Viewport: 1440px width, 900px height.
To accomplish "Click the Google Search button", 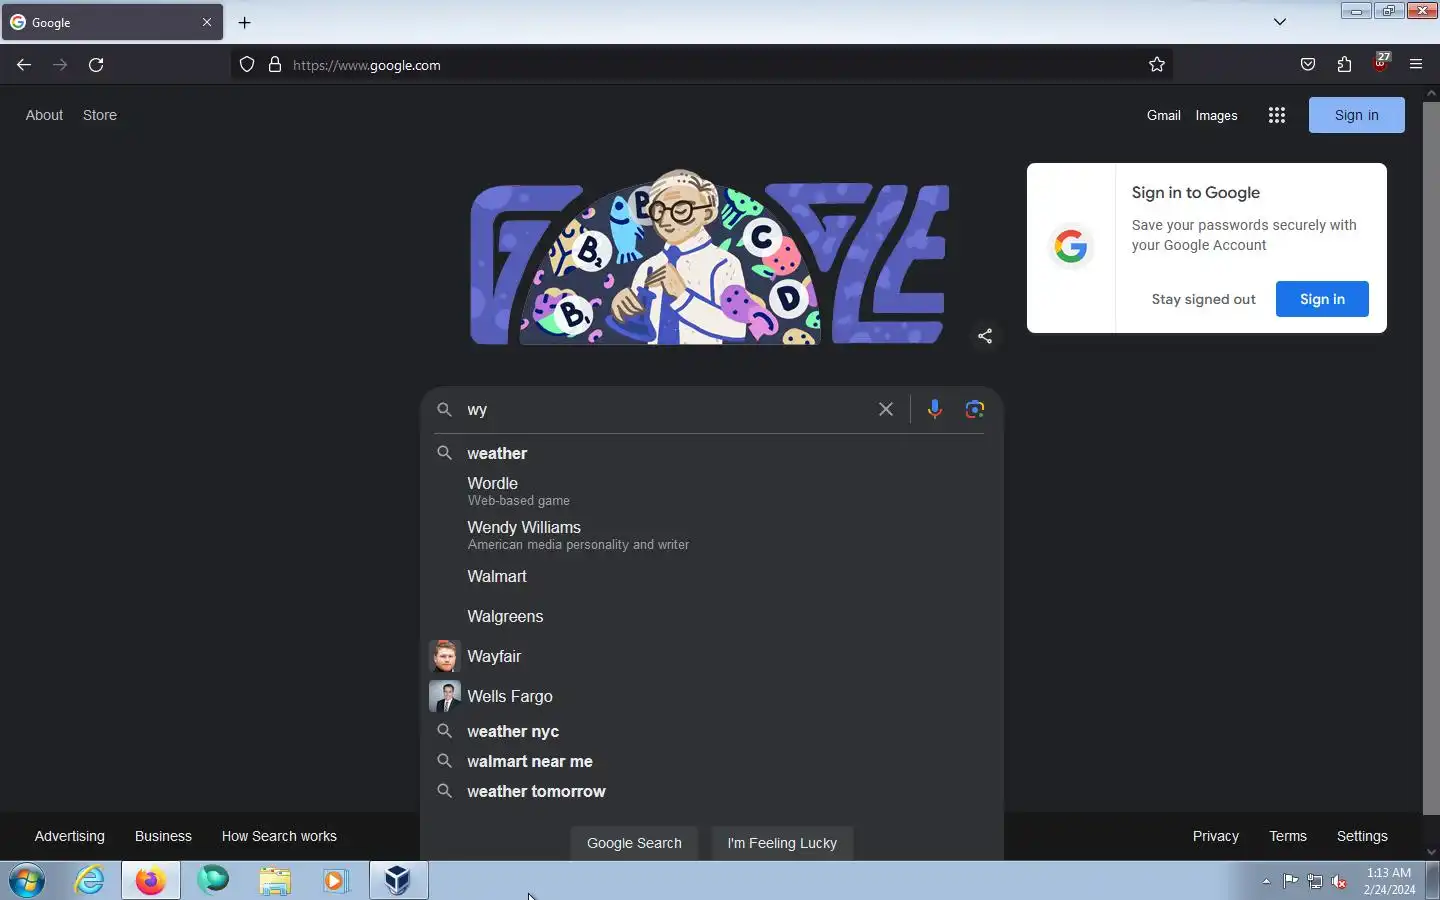I will click(634, 843).
